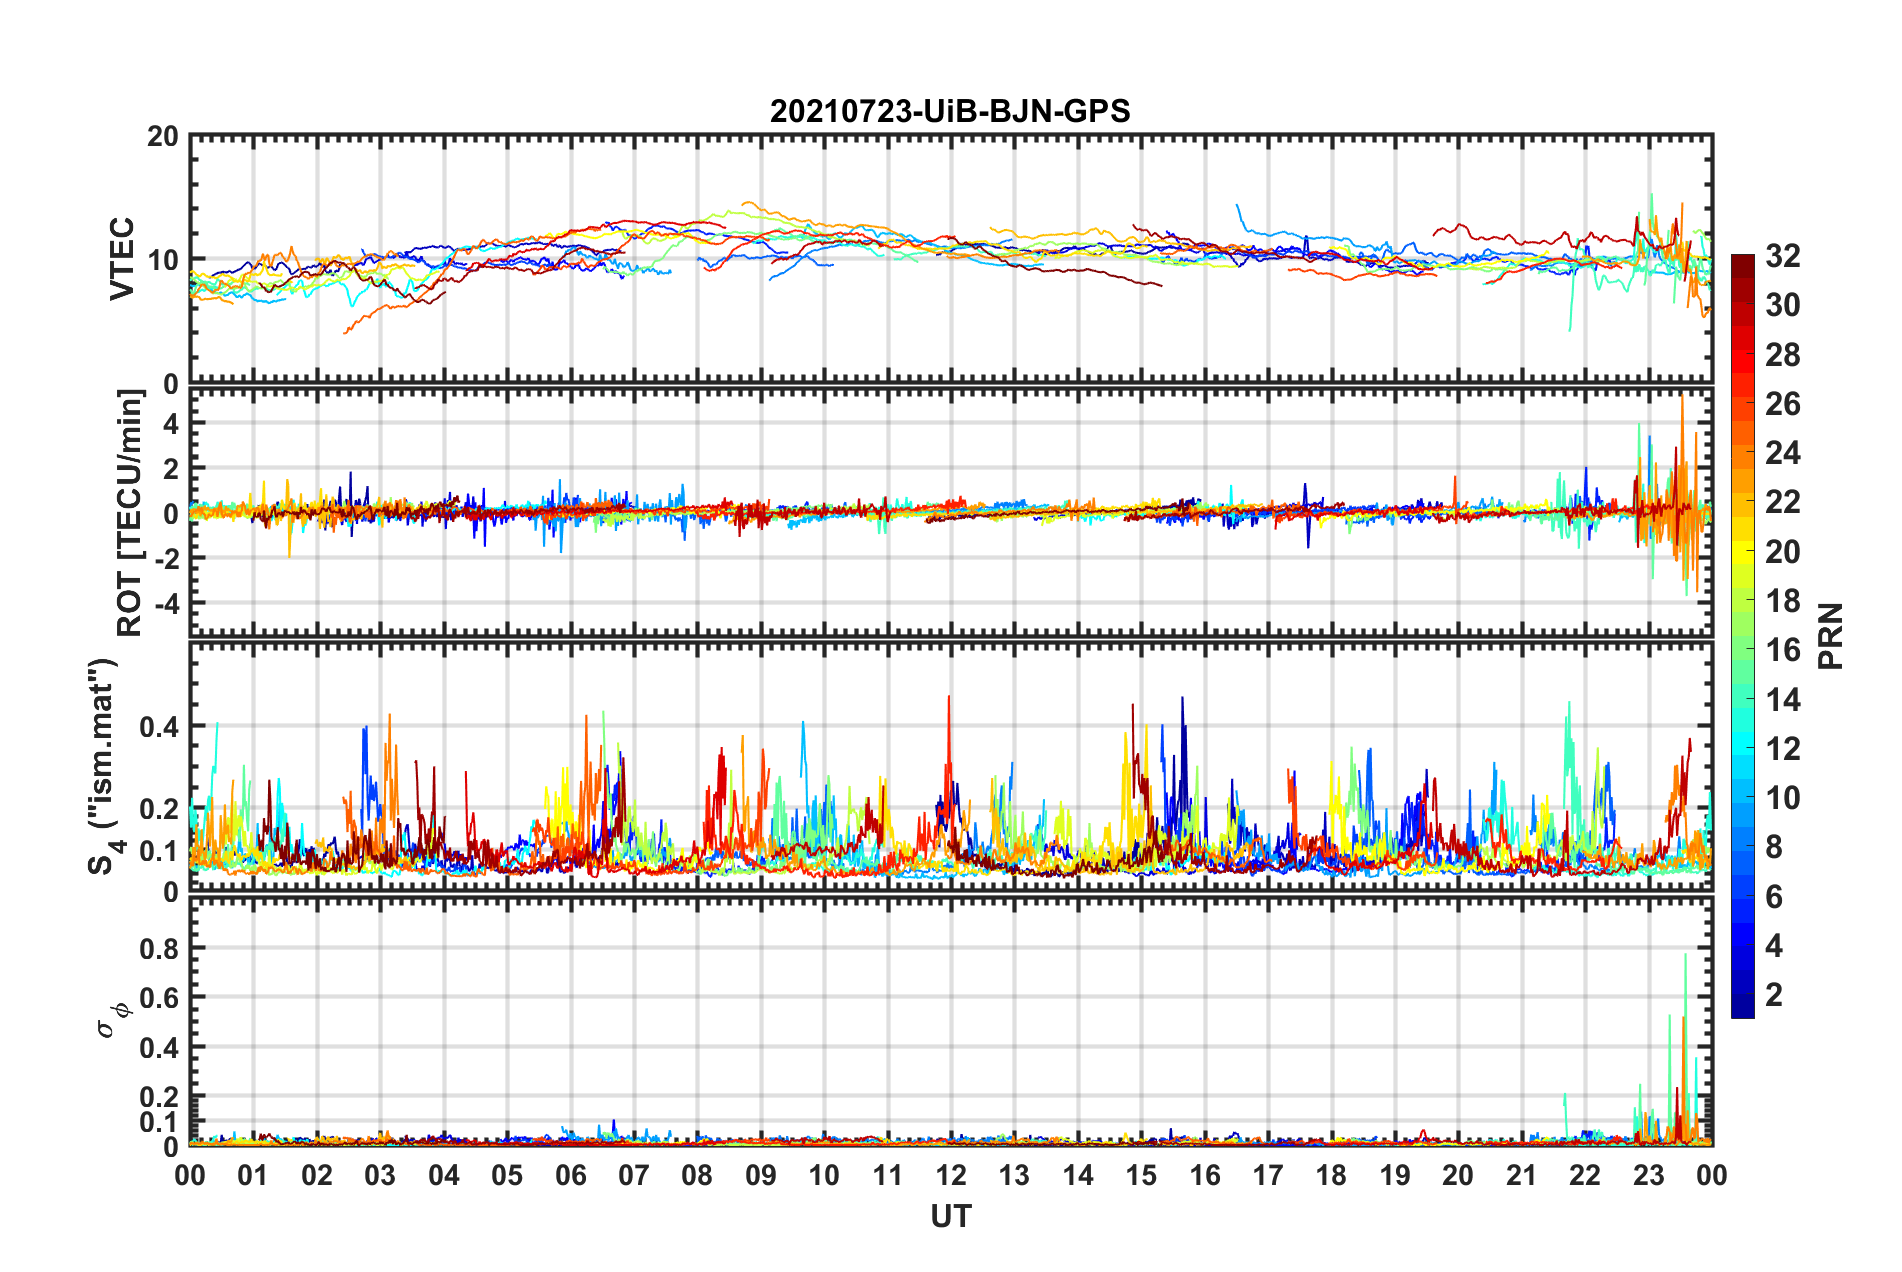Click the PRN colorbar label
The height and width of the screenshot is (1272, 1902).
[1831, 636]
